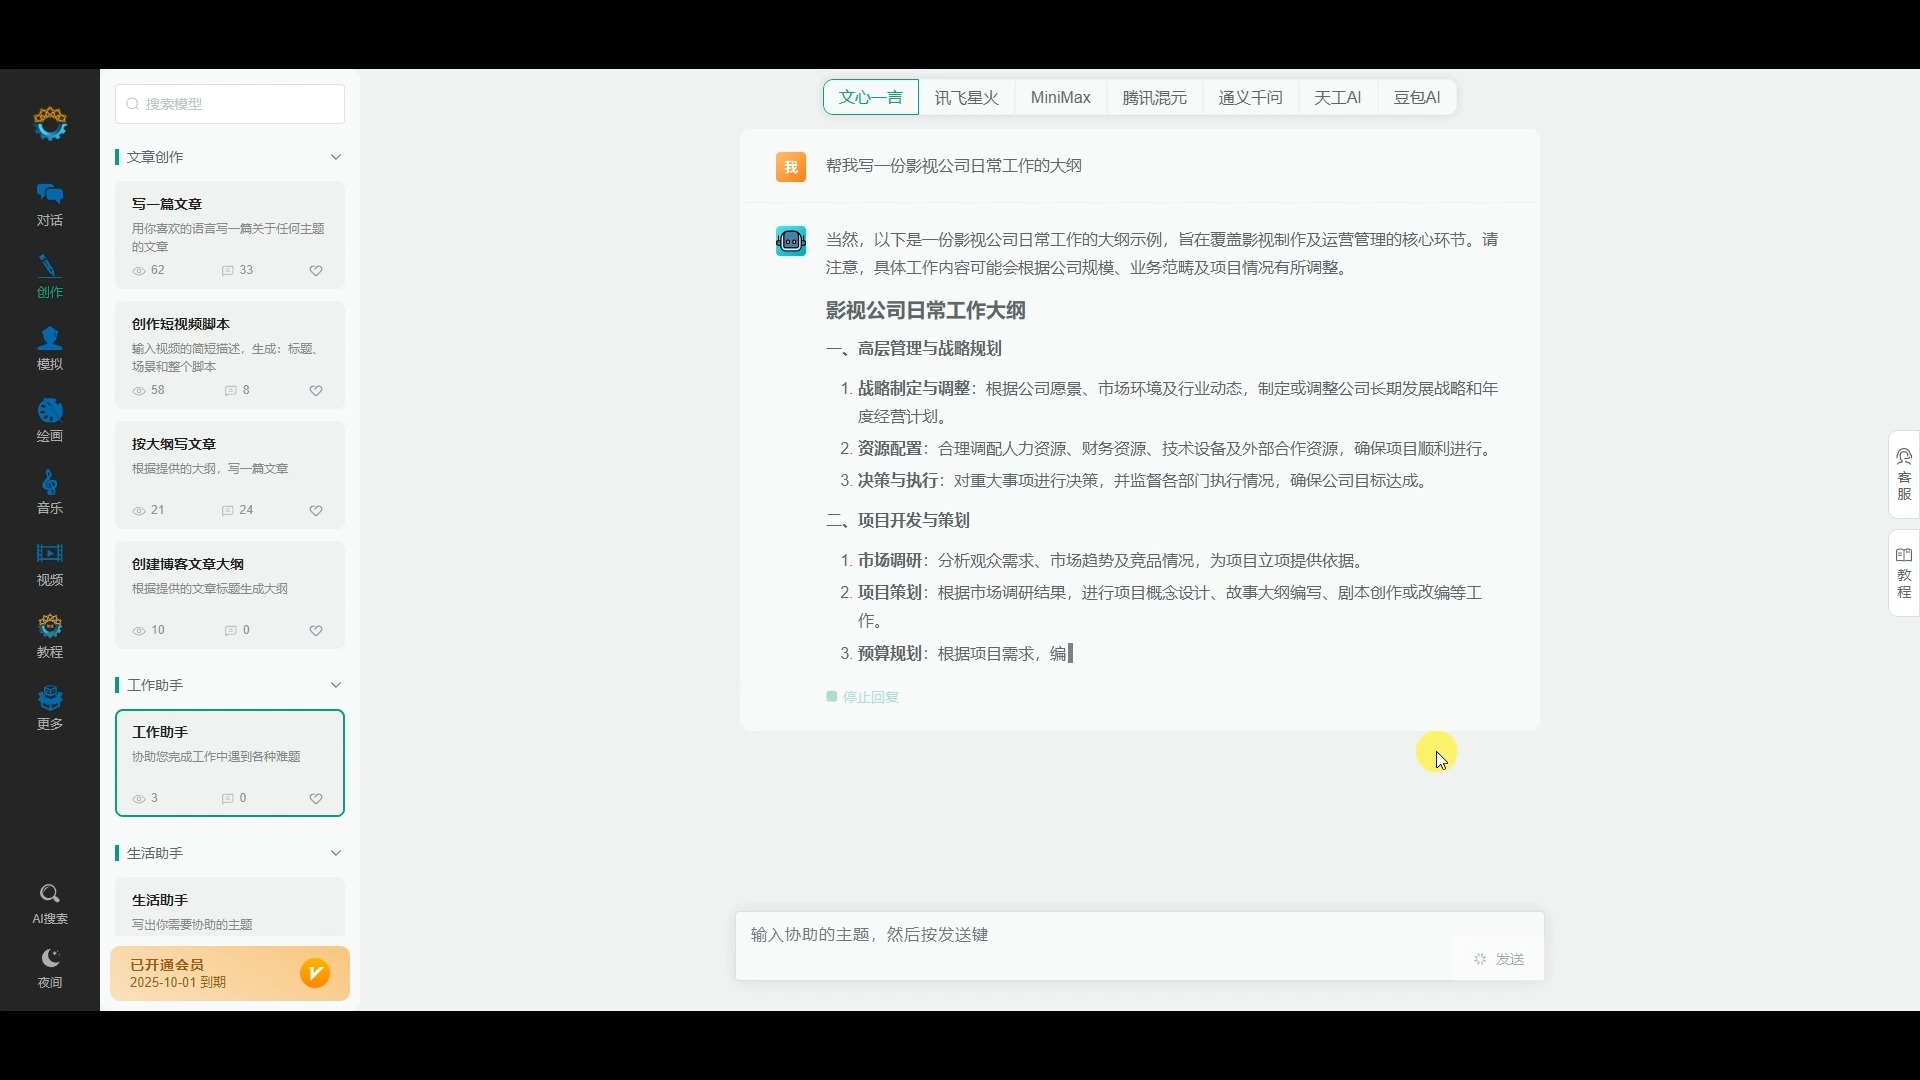
Task: Open the 视频 video section
Action: (x=50, y=565)
